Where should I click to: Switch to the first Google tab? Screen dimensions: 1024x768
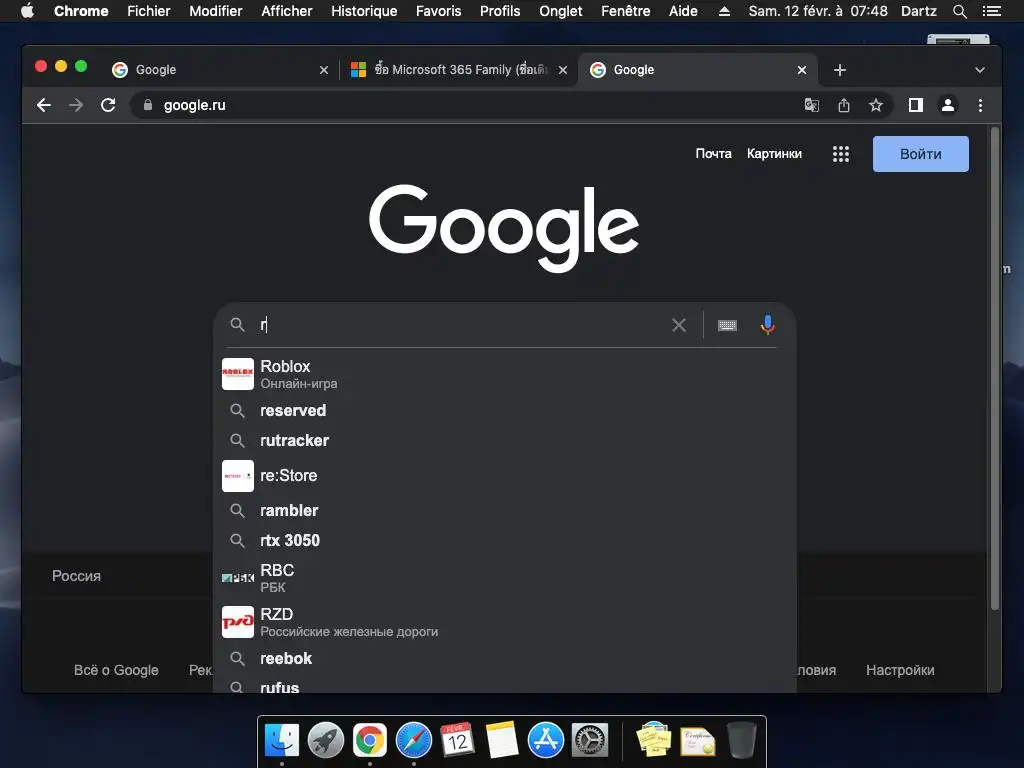point(219,70)
